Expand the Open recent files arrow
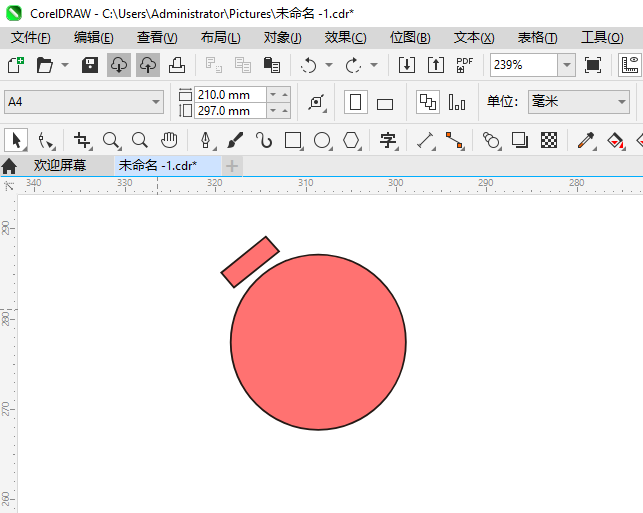The image size is (643, 513). click(x=65, y=65)
